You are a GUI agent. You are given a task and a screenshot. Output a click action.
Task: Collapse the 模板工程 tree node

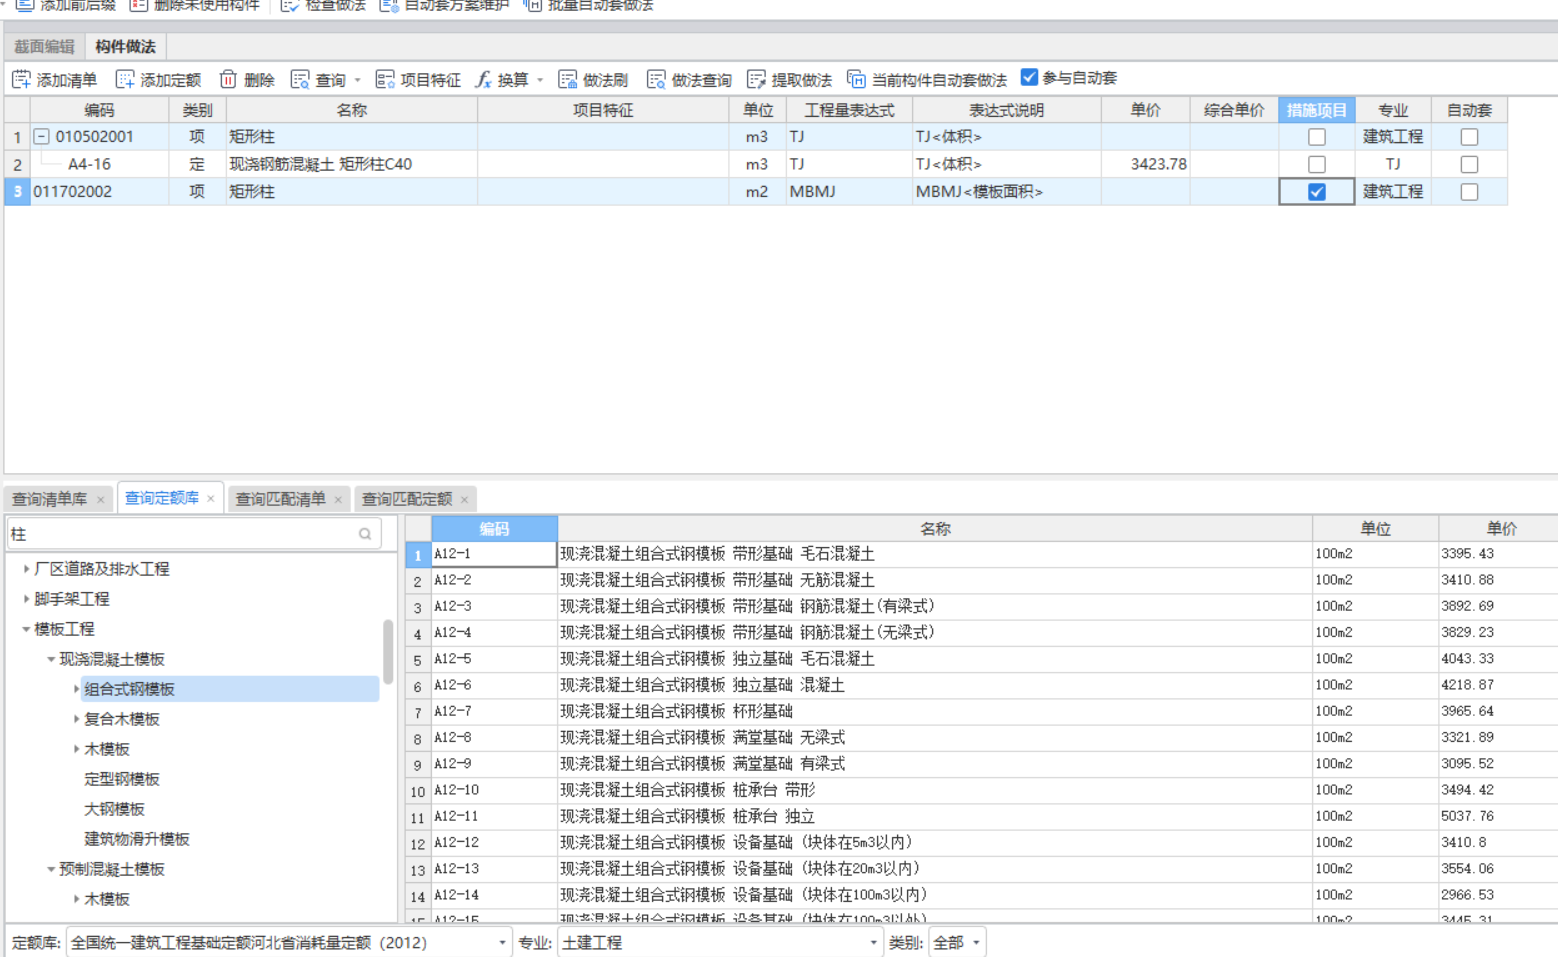click(x=26, y=629)
